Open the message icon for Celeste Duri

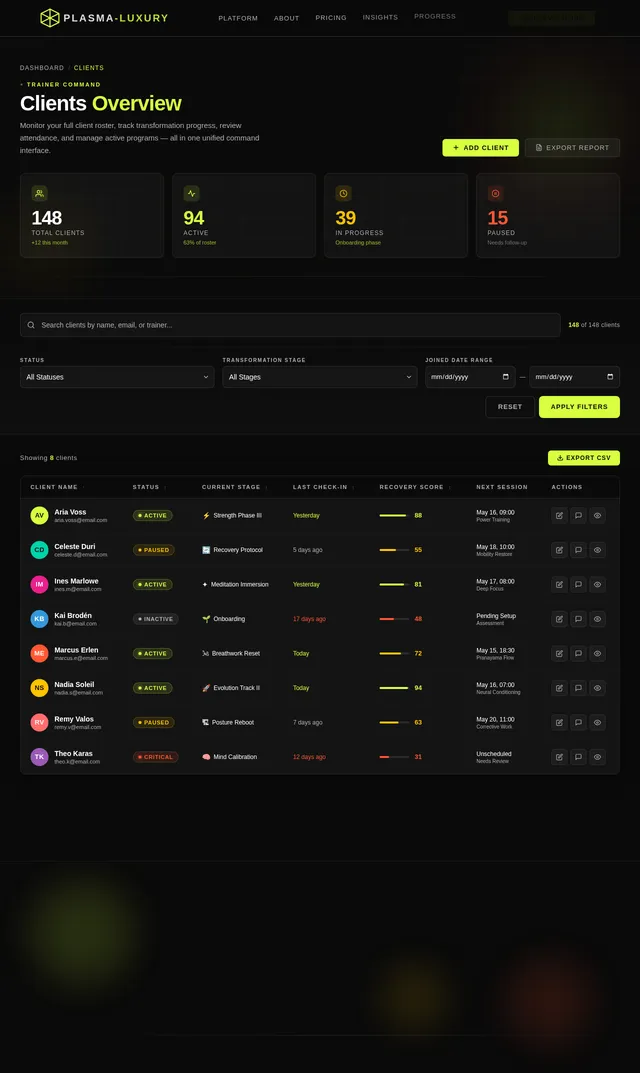pos(578,550)
